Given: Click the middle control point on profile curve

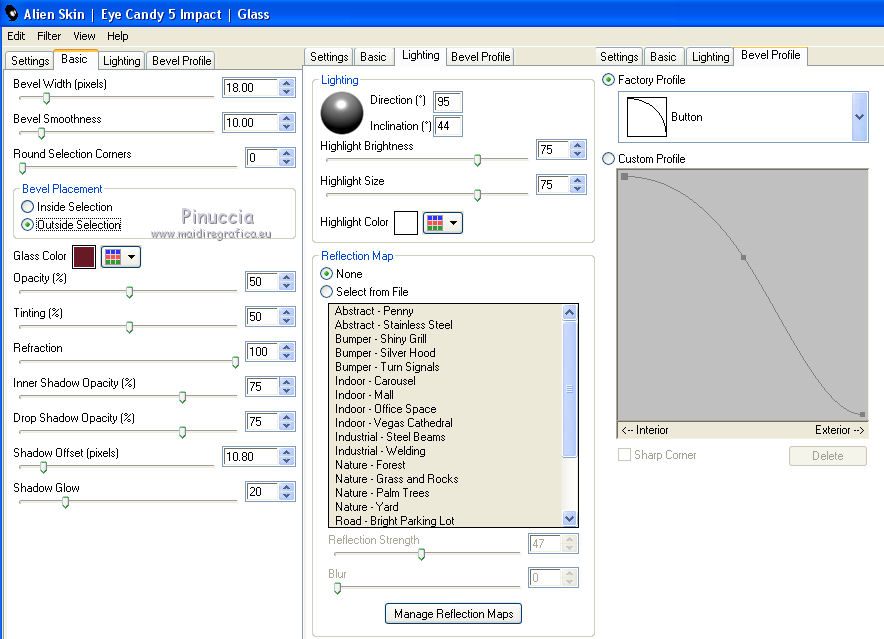Looking at the screenshot, I should click(743, 258).
